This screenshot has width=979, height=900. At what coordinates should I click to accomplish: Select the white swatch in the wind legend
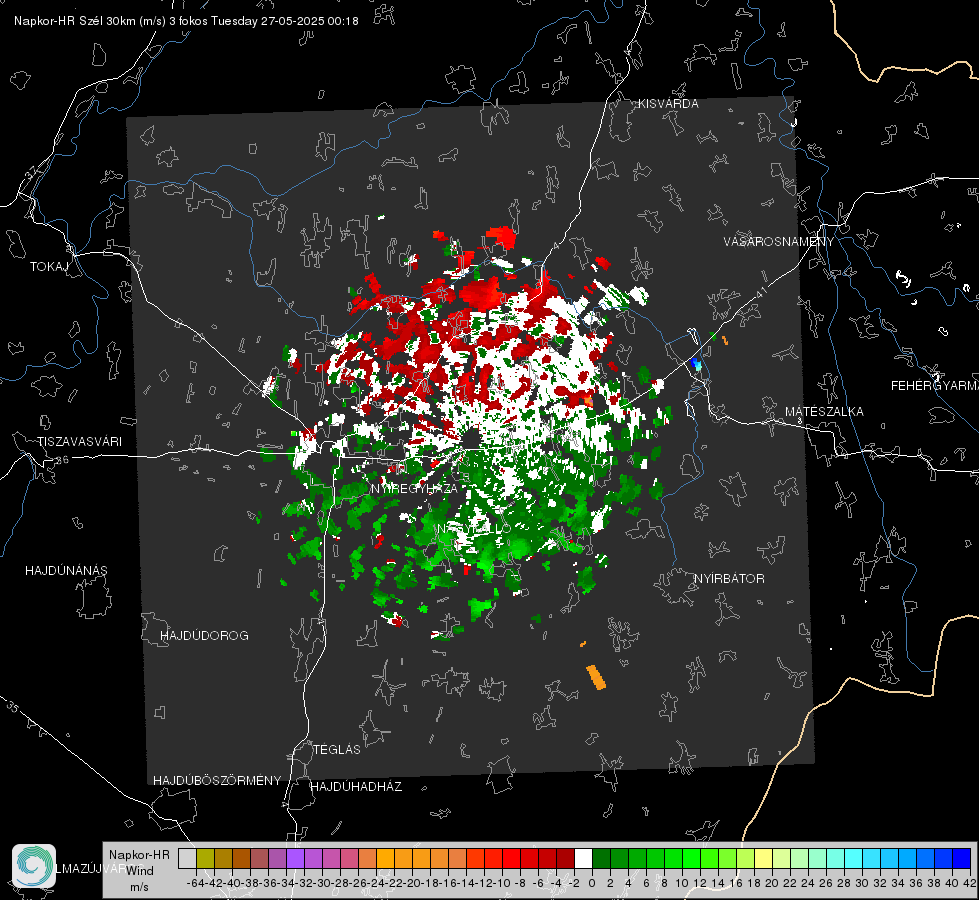pyautogui.click(x=583, y=858)
